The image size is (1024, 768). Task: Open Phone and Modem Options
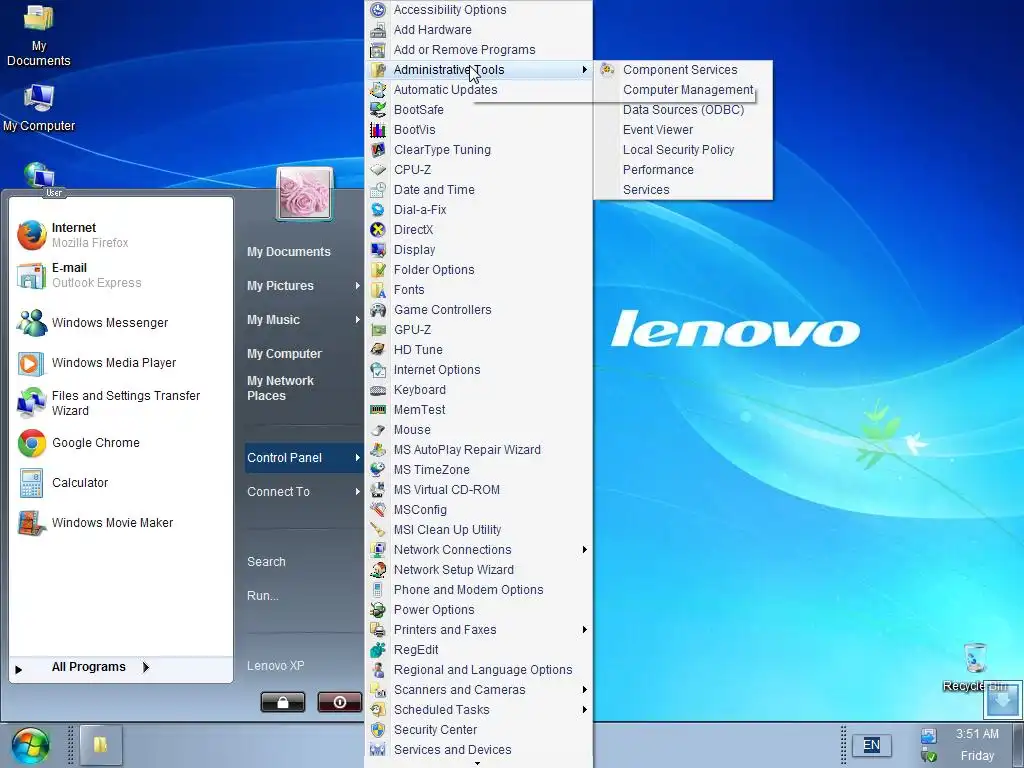pos(479,590)
